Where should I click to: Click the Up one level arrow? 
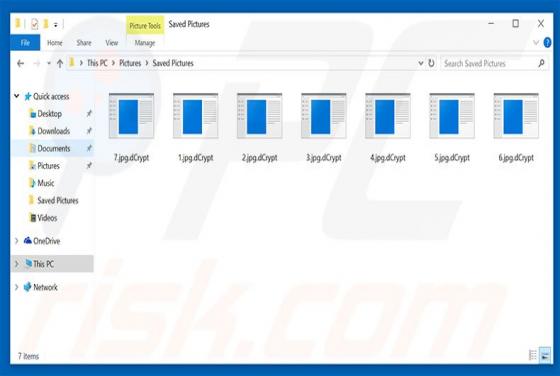coord(60,64)
